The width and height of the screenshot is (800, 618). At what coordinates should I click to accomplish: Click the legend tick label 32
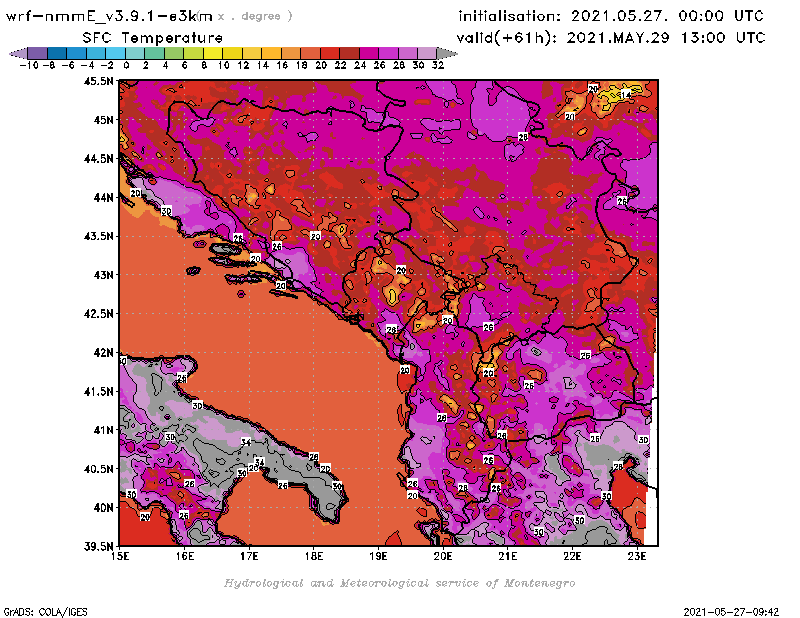(x=438, y=65)
